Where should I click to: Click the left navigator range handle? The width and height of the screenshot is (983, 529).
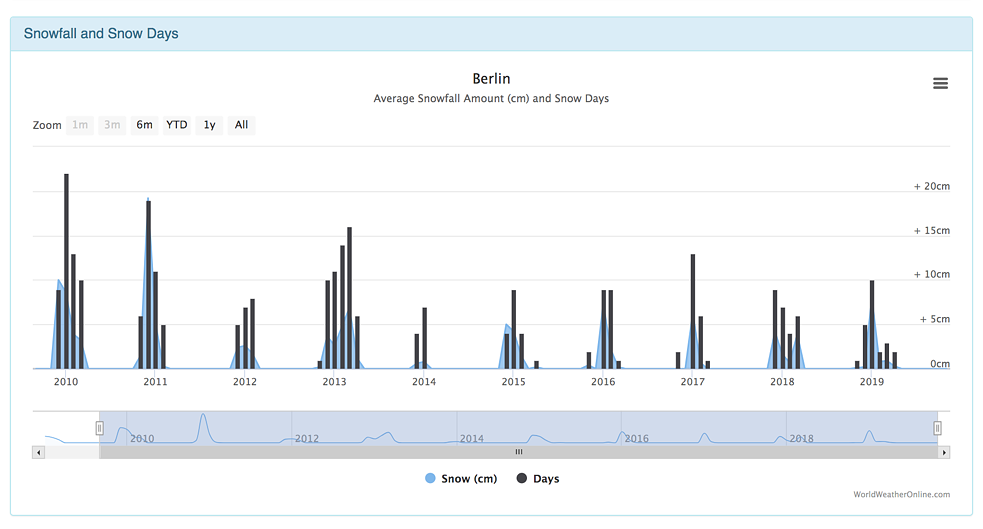click(x=99, y=428)
